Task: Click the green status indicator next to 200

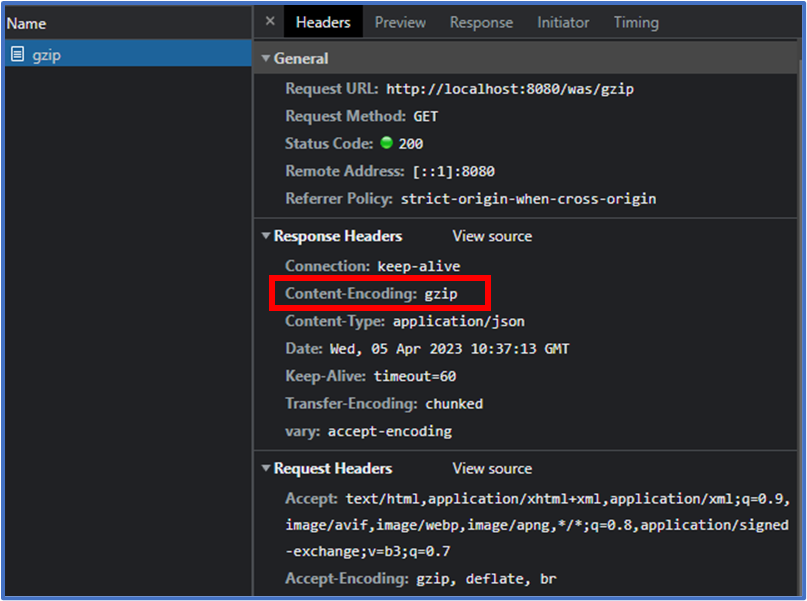Action: (x=387, y=143)
